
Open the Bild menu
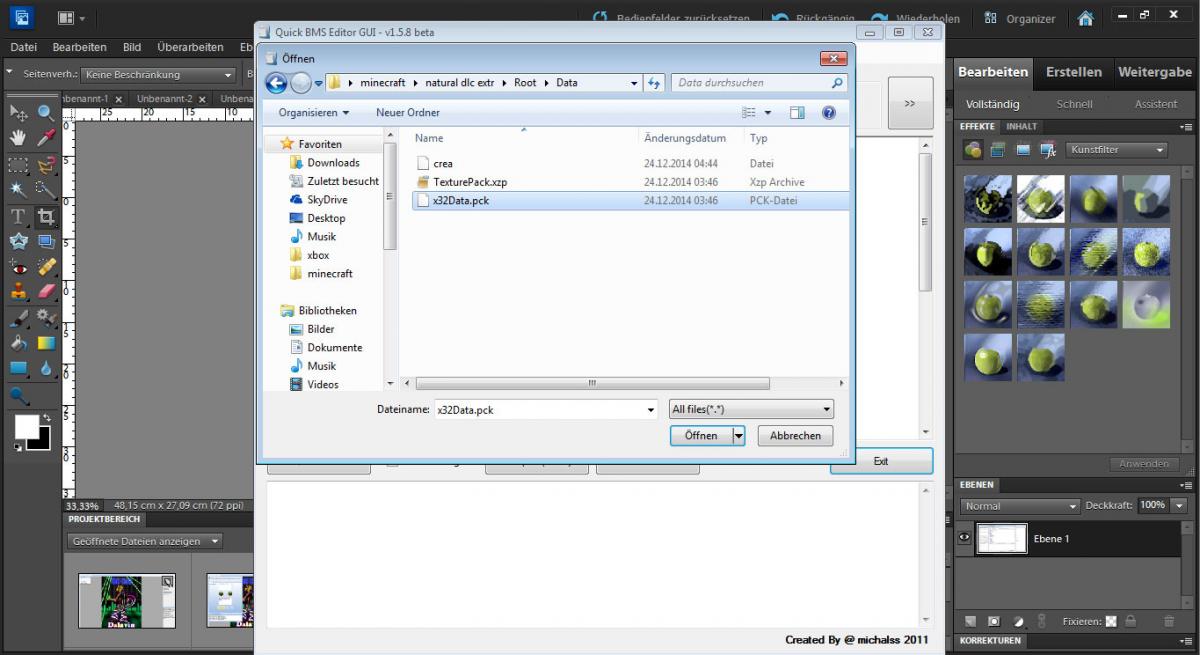(132, 47)
